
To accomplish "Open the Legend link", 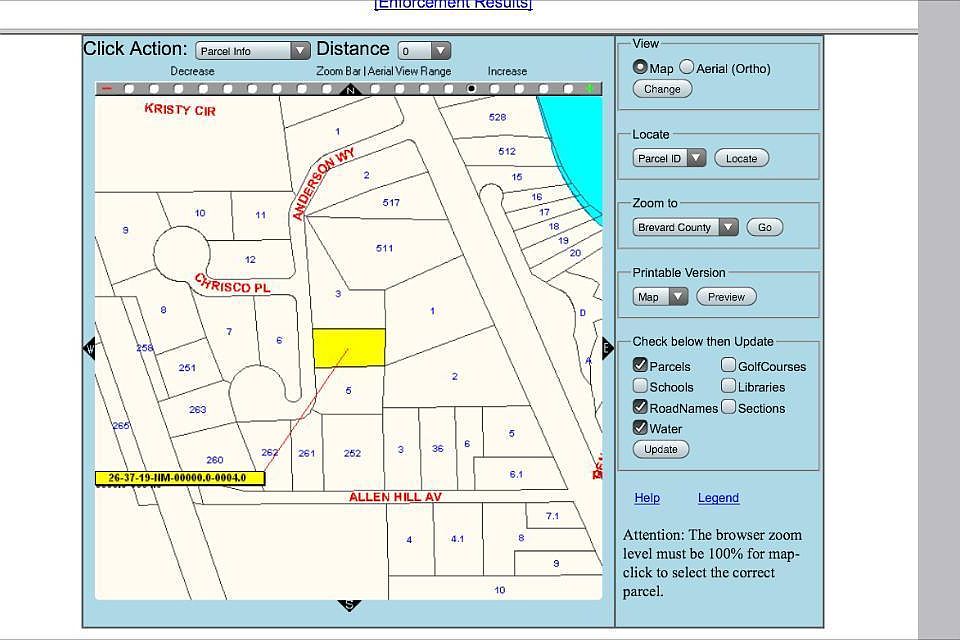I will tap(718, 498).
